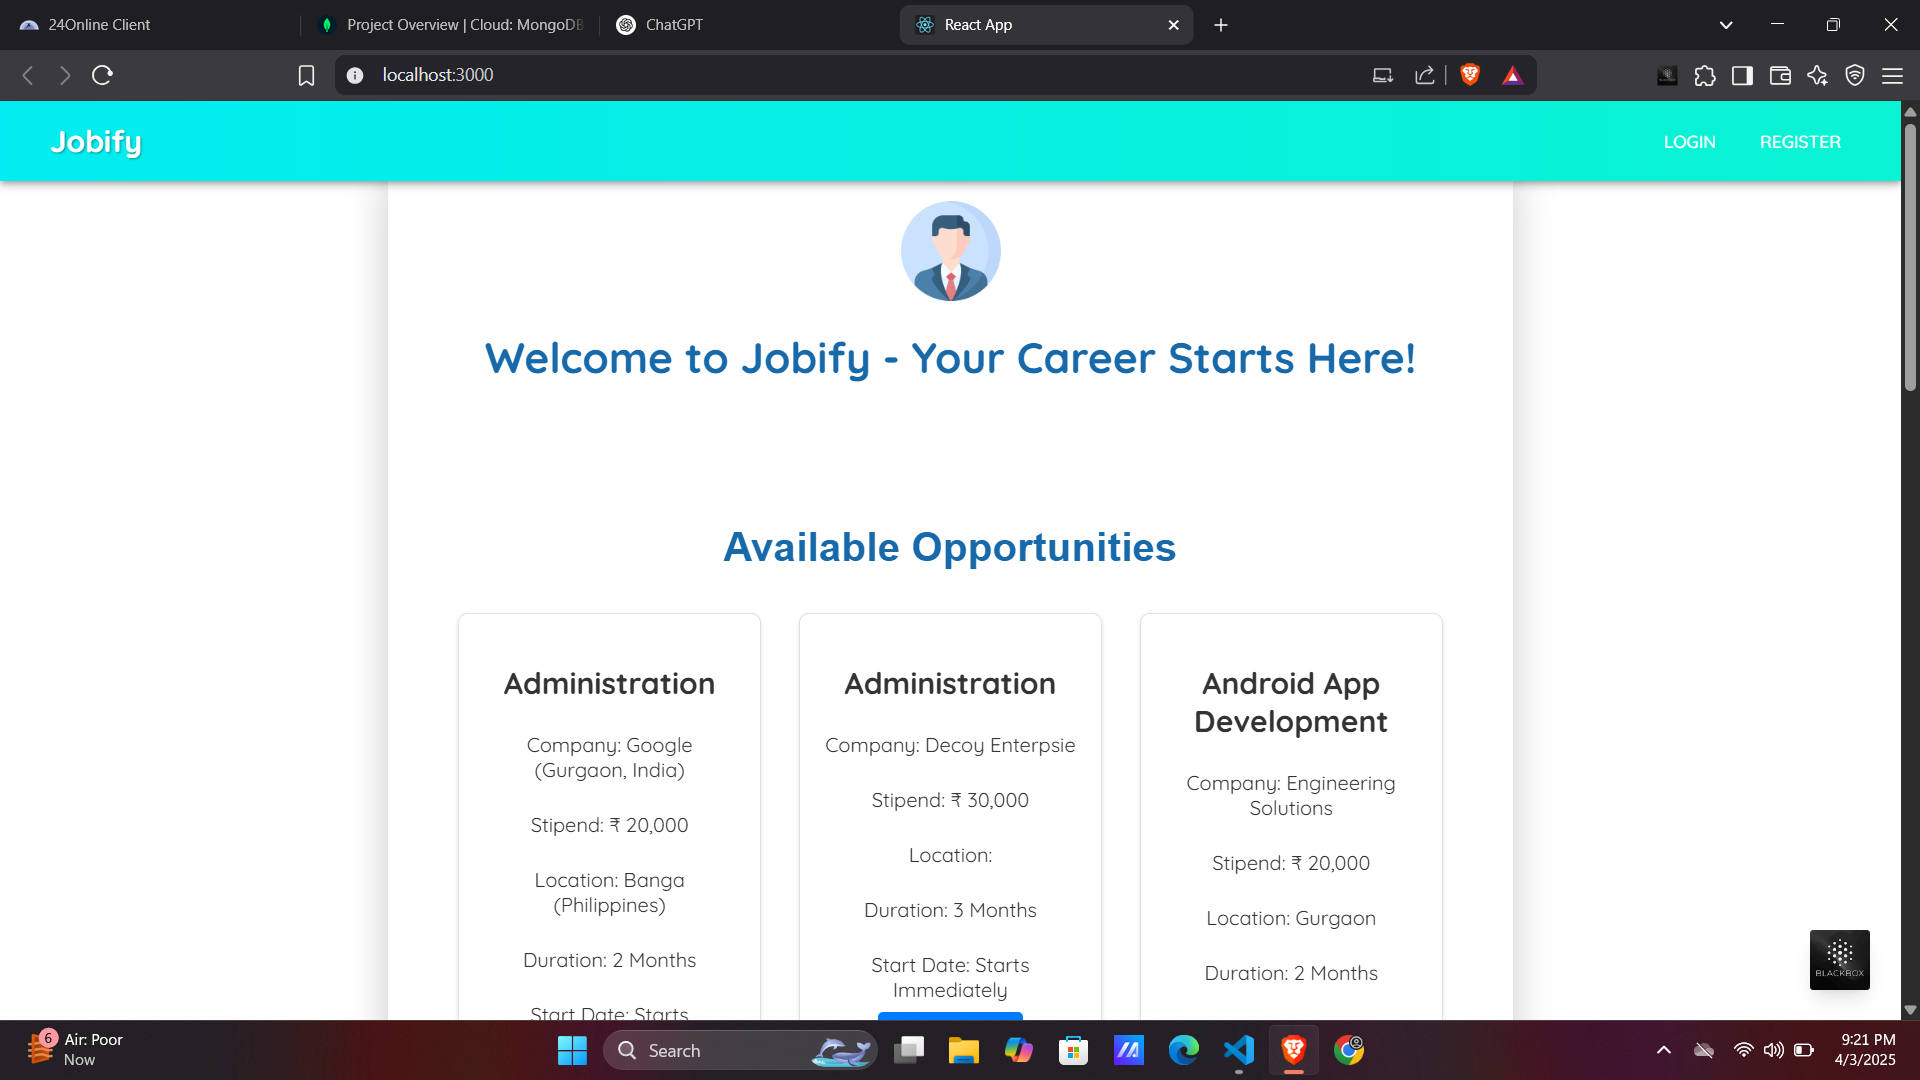This screenshot has height=1080, width=1920.
Task: Launch Visual Studio Code from taskbar
Action: point(1238,1050)
